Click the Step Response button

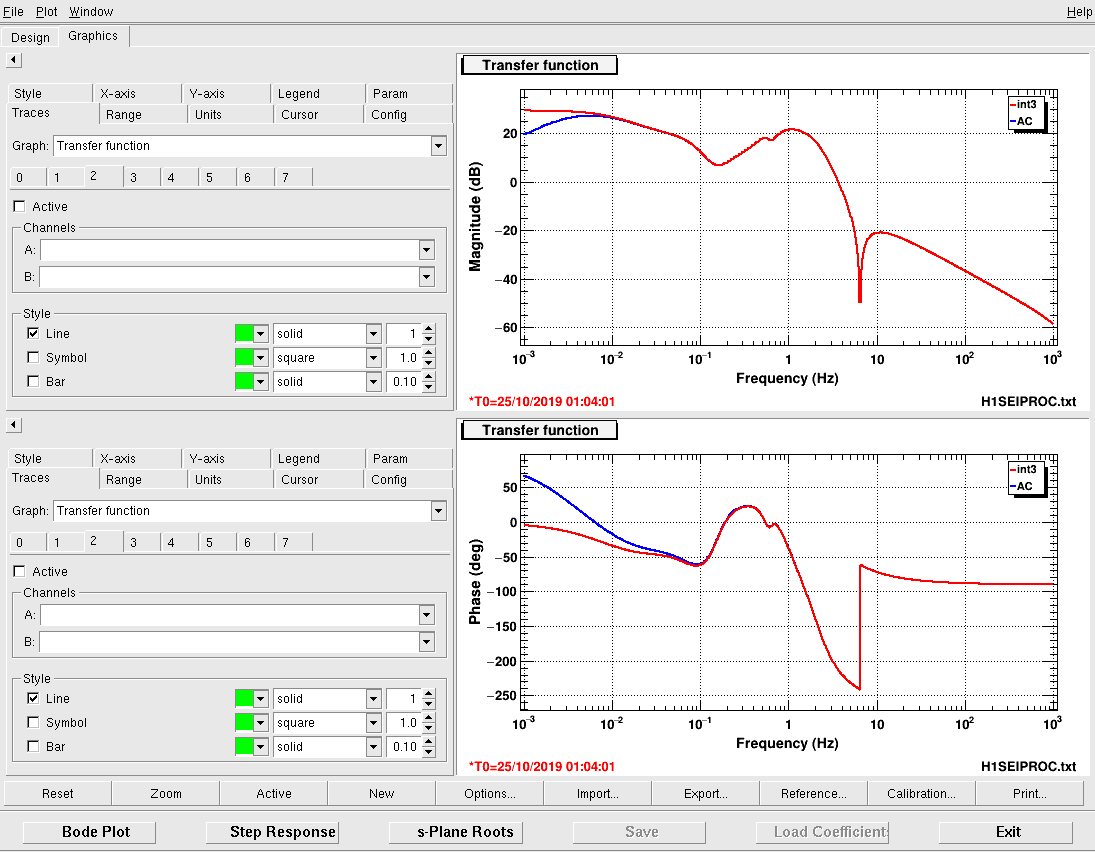283,832
